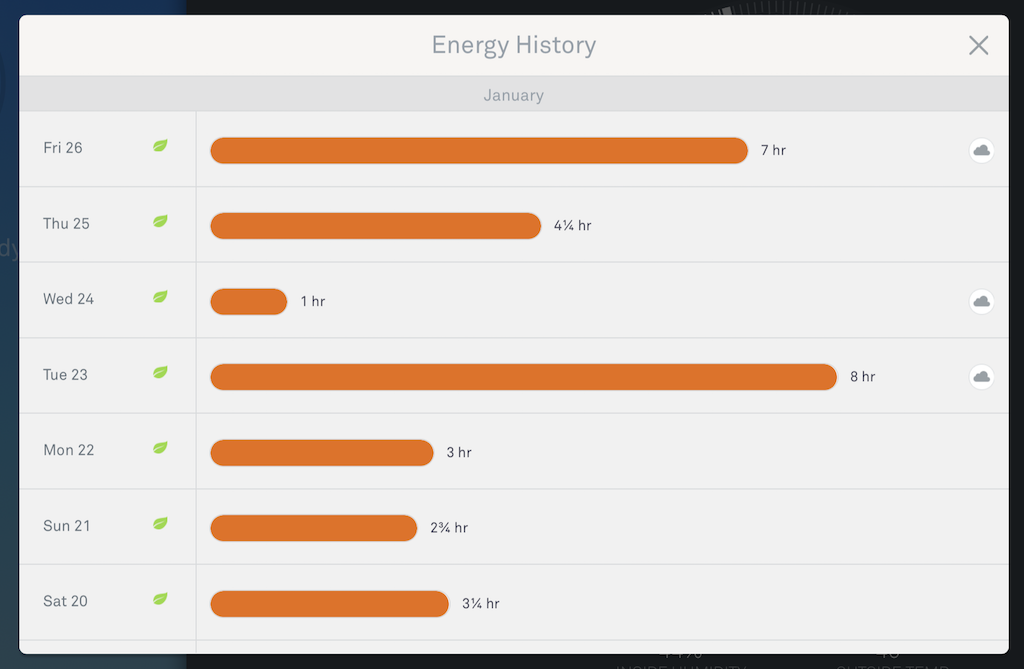Click the weather cloud icon for Fri 26
Viewport: 1024px width, 669px height.
(x=981, y=150)
